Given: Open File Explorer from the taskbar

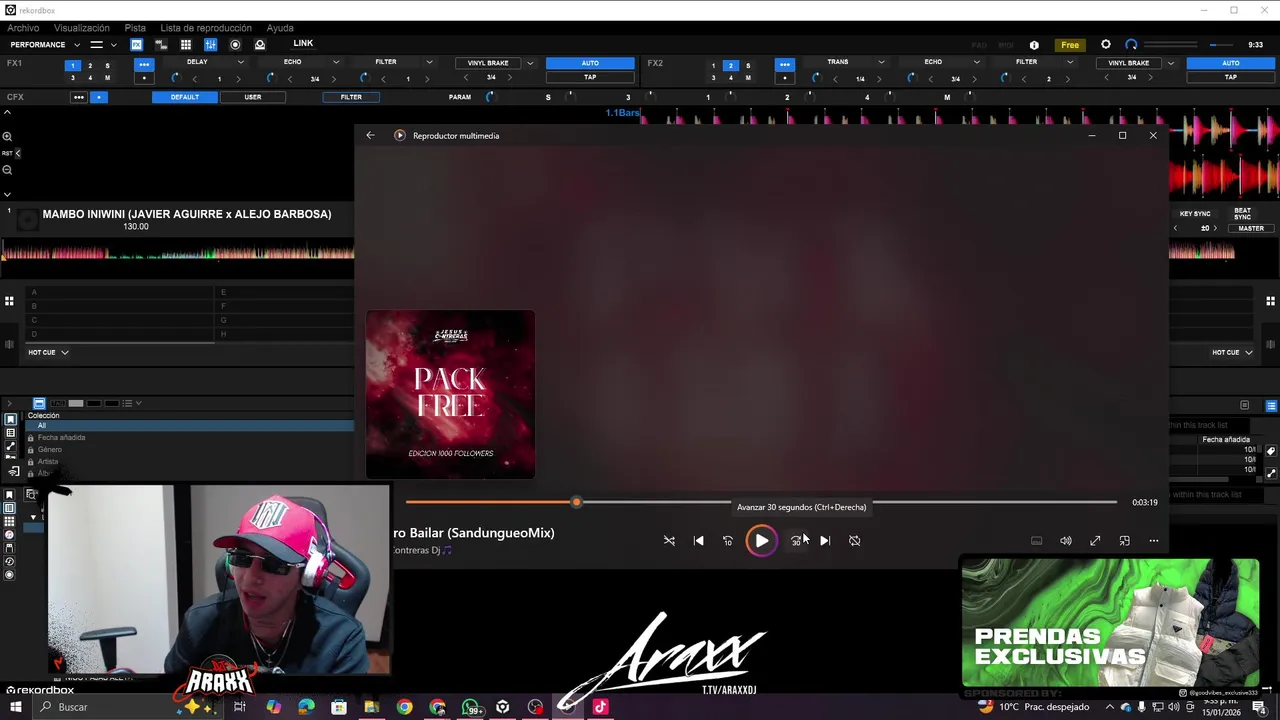Looking at the screenshot, I should point(371,707).
